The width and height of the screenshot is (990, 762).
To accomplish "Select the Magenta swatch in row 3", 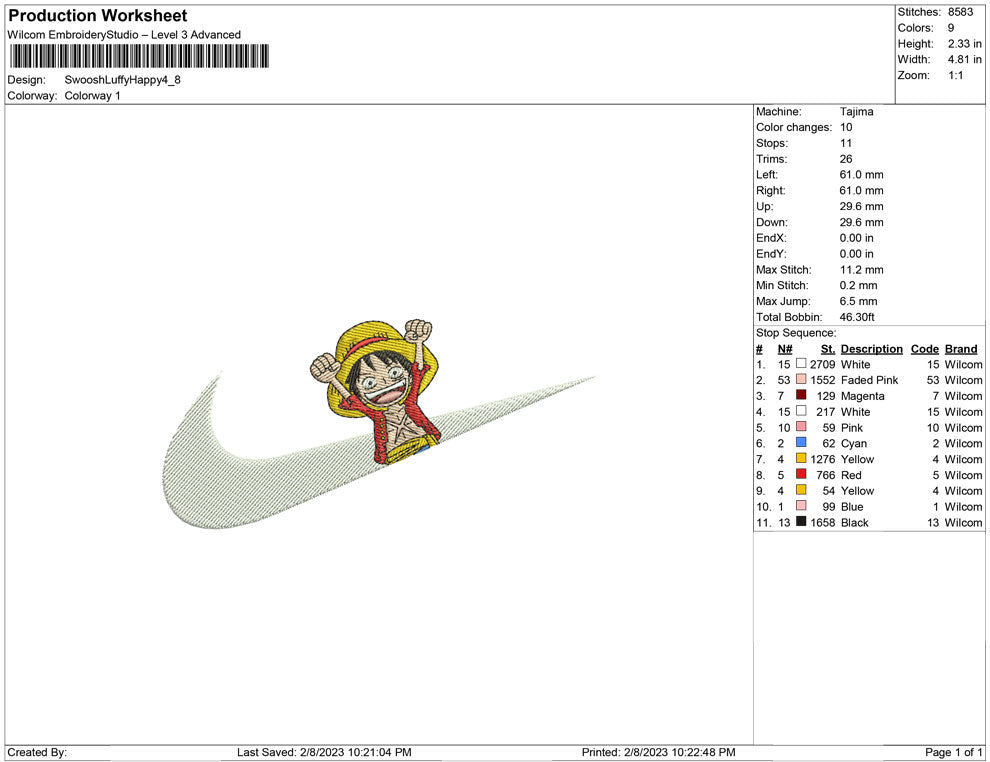I will tap(800, 396).
